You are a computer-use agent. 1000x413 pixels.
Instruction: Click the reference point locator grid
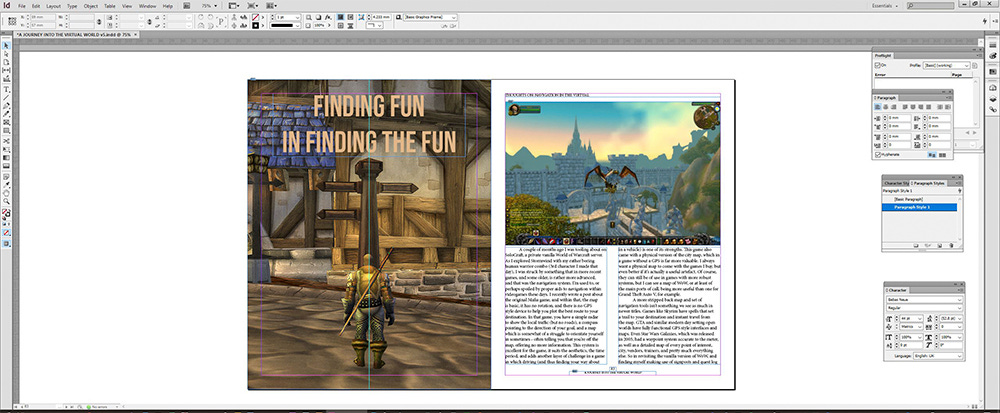(12, 21)
